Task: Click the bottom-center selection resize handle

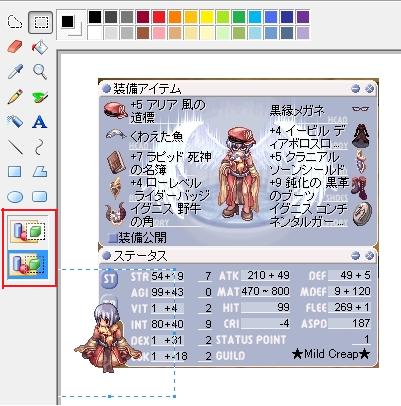Action: [110, 396]
